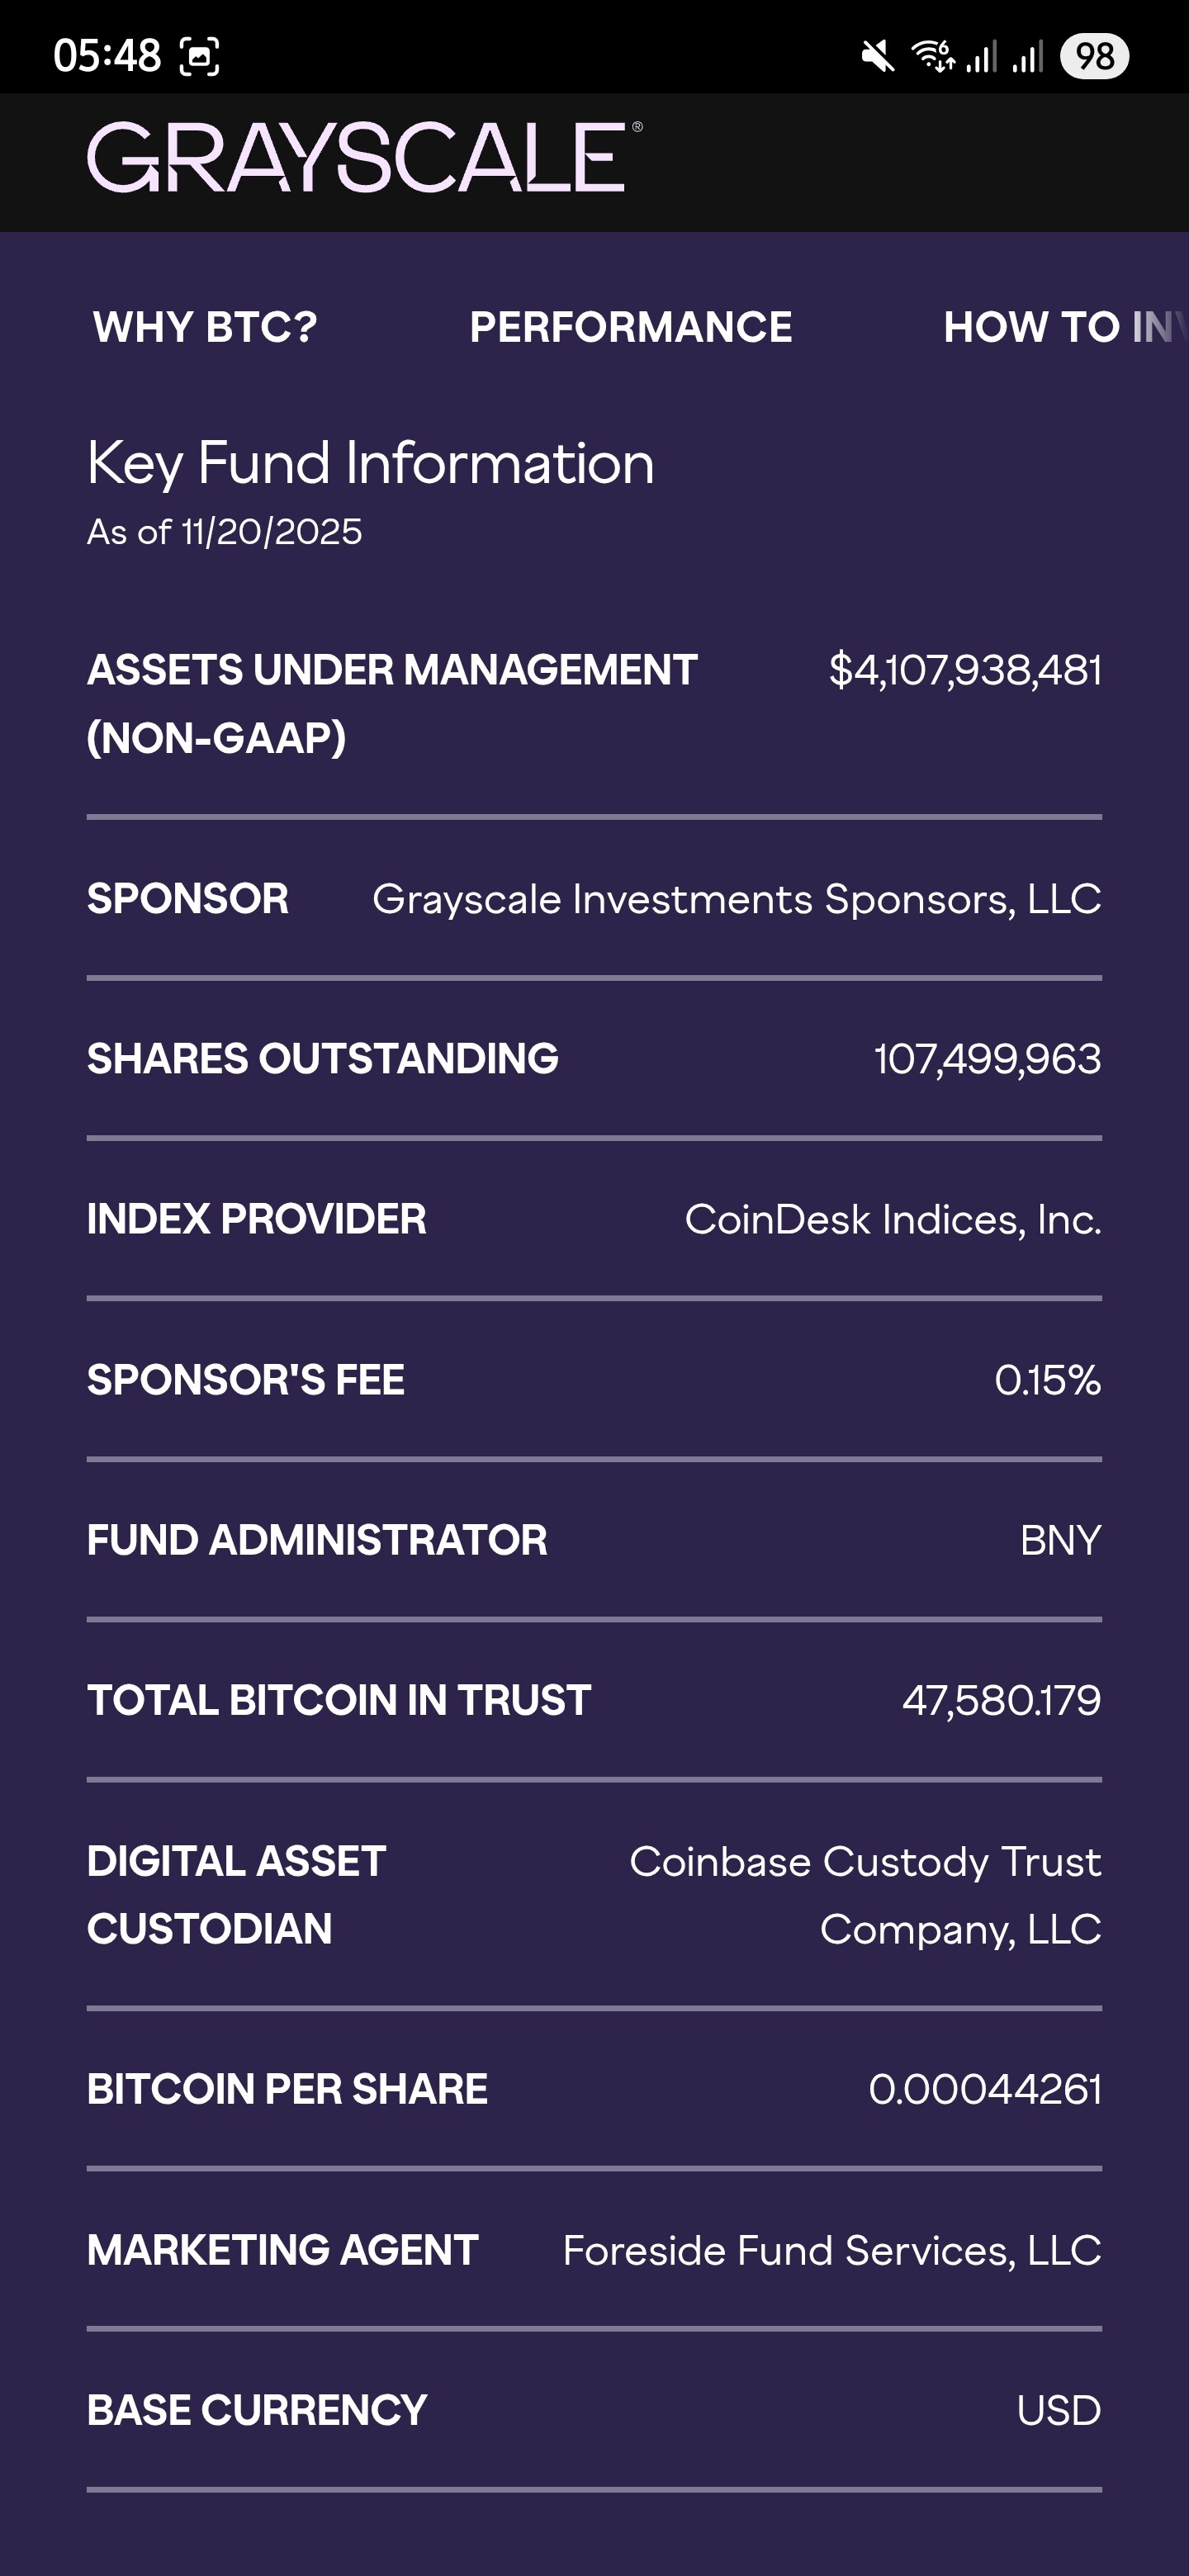This screenshot has width=1189, height=2576.
Task: Tap the Wi-Fi status icon
Action: click(932, 56)
